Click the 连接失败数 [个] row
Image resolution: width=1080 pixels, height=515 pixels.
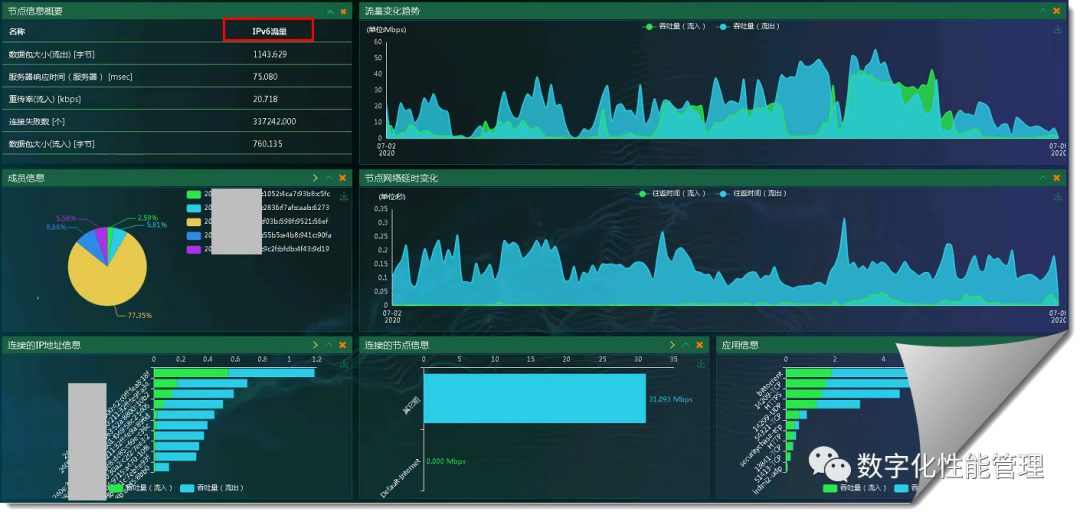pos(177,121)
